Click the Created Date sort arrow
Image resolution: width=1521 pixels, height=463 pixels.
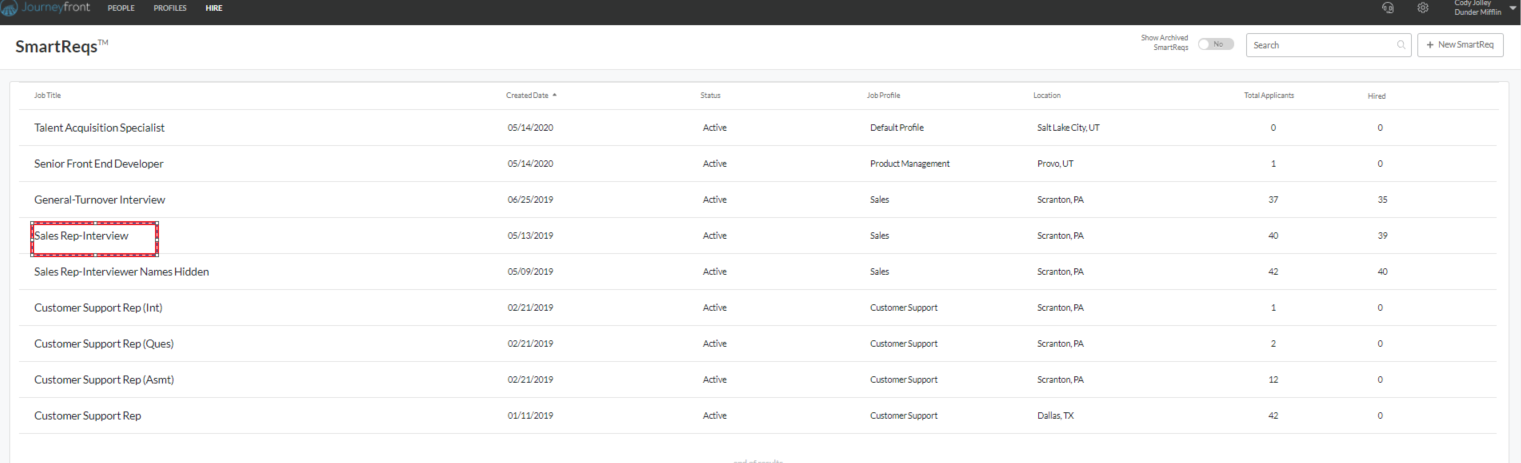[554, 95]
